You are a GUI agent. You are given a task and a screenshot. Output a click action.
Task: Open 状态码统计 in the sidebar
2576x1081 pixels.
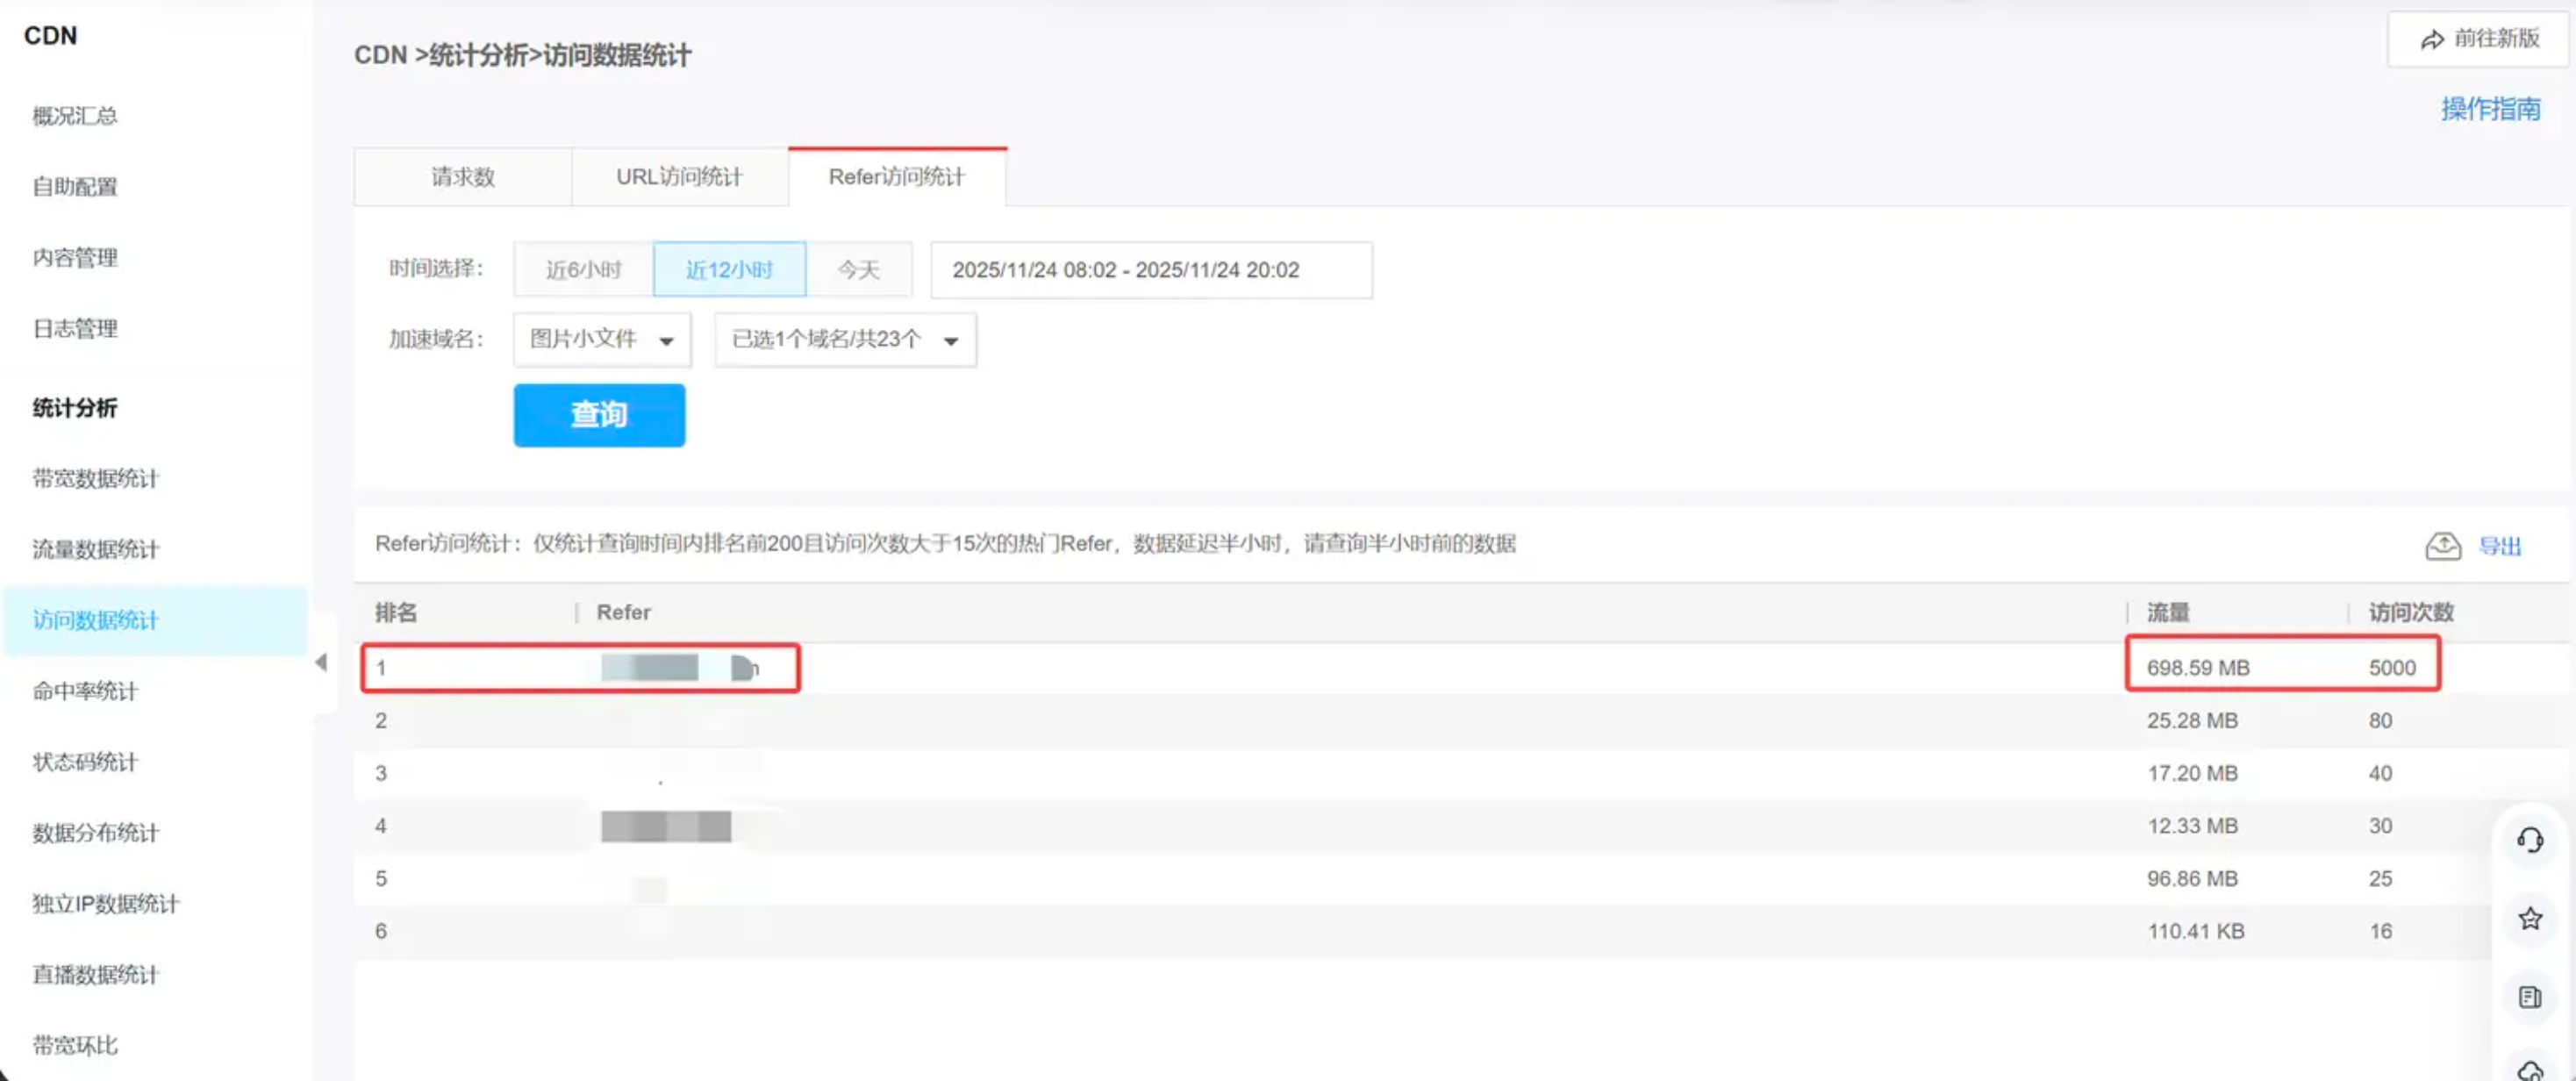pos(85,762)
